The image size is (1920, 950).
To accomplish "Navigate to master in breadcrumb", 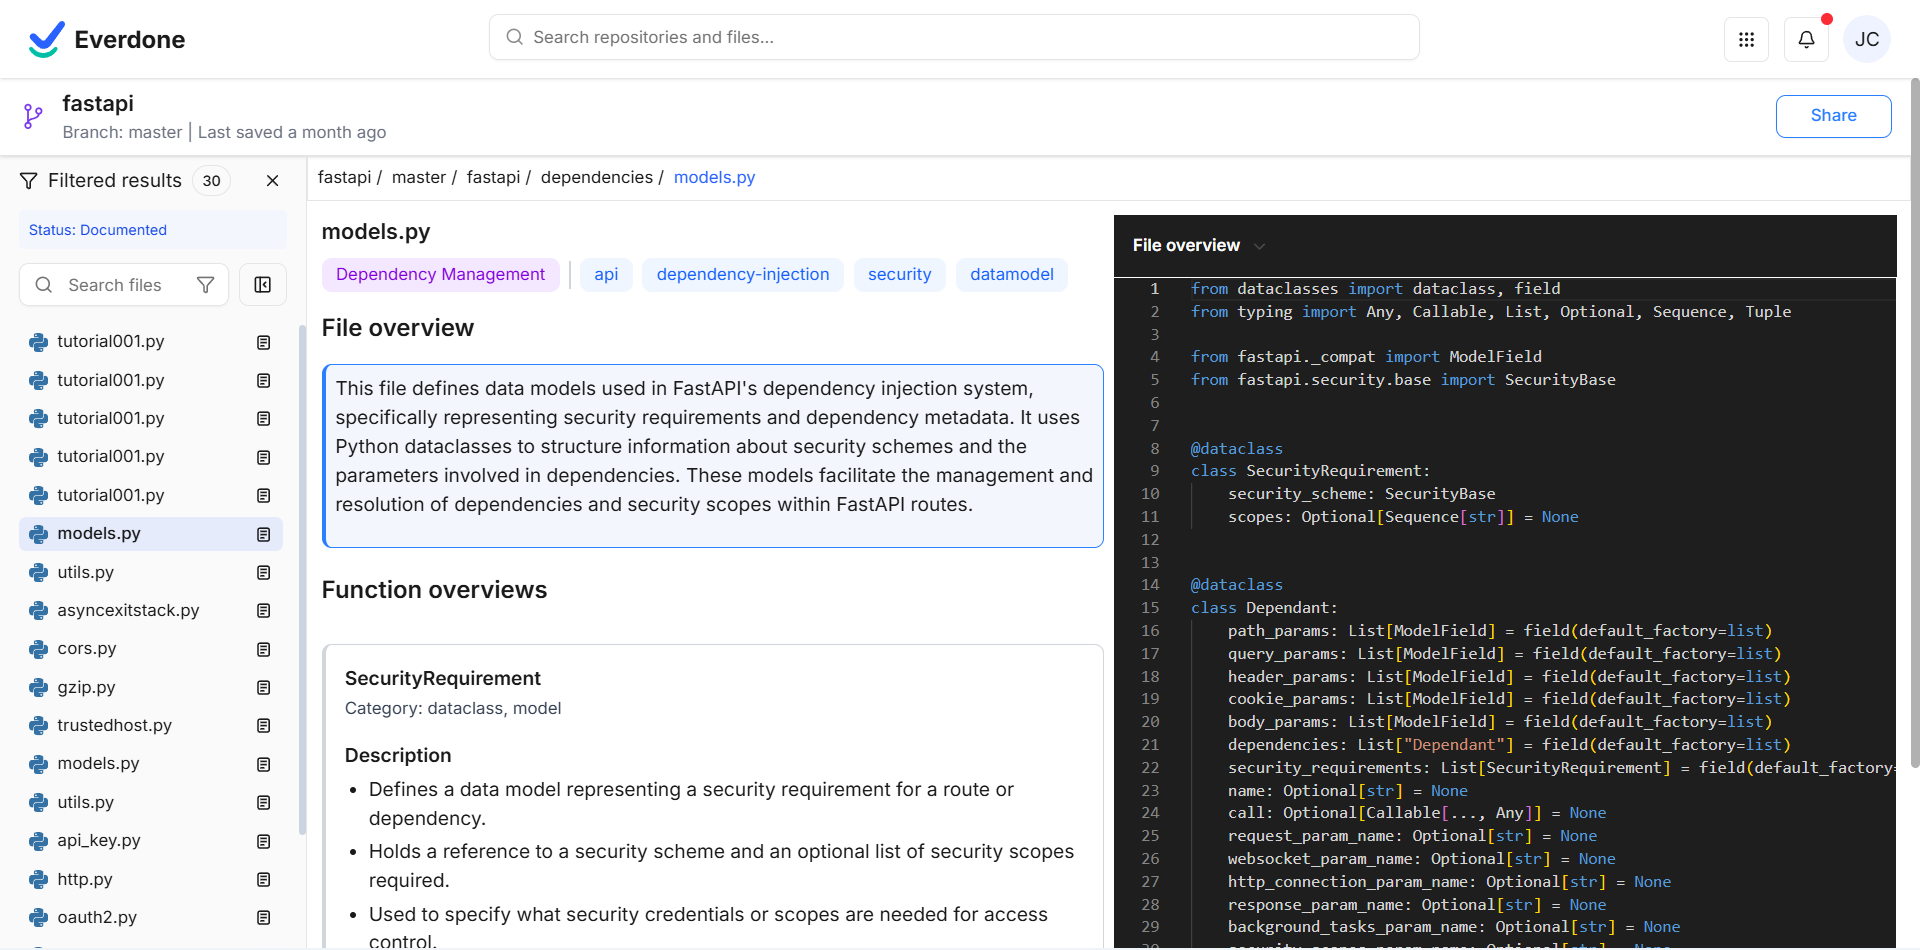I will pos(418,178).
